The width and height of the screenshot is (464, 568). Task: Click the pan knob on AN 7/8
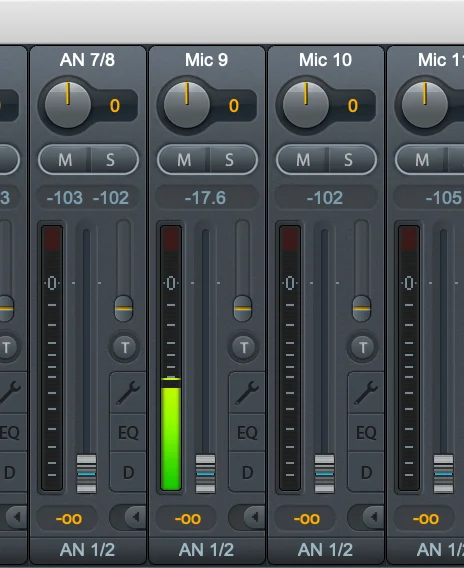tap(68, 105)
